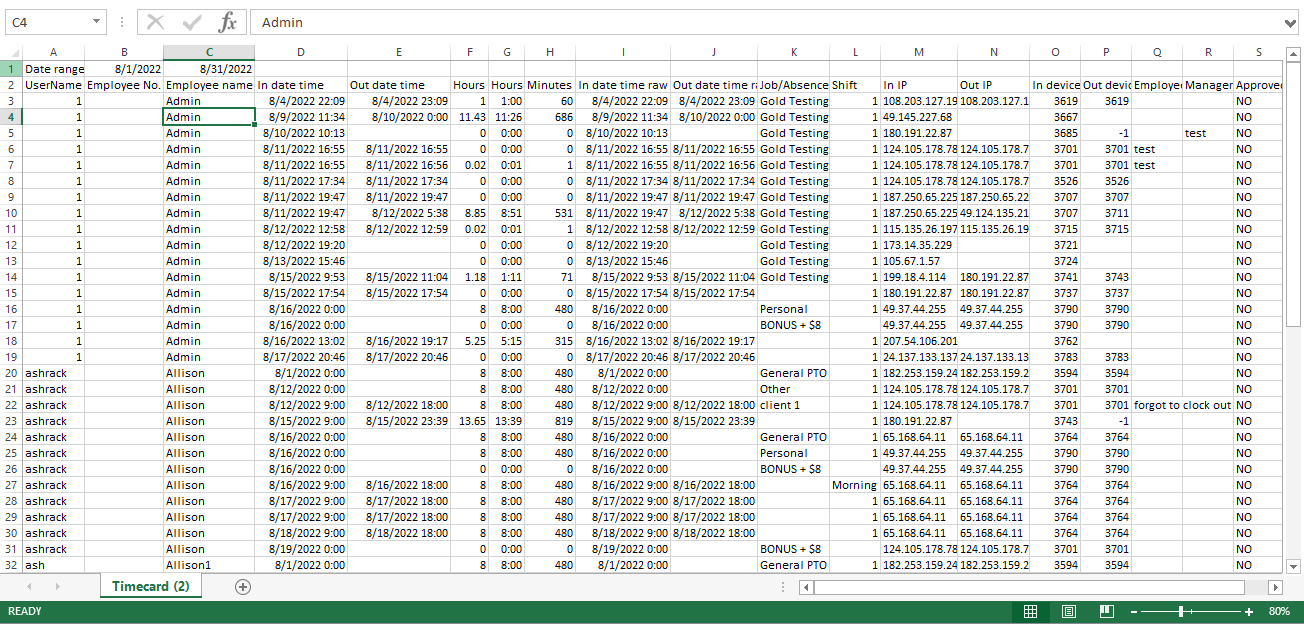This screenshot has height=624, width=1304.
Task: Click the Enter checkmark in formula bar
Action: pyautogui.click(x=192, y=22)
